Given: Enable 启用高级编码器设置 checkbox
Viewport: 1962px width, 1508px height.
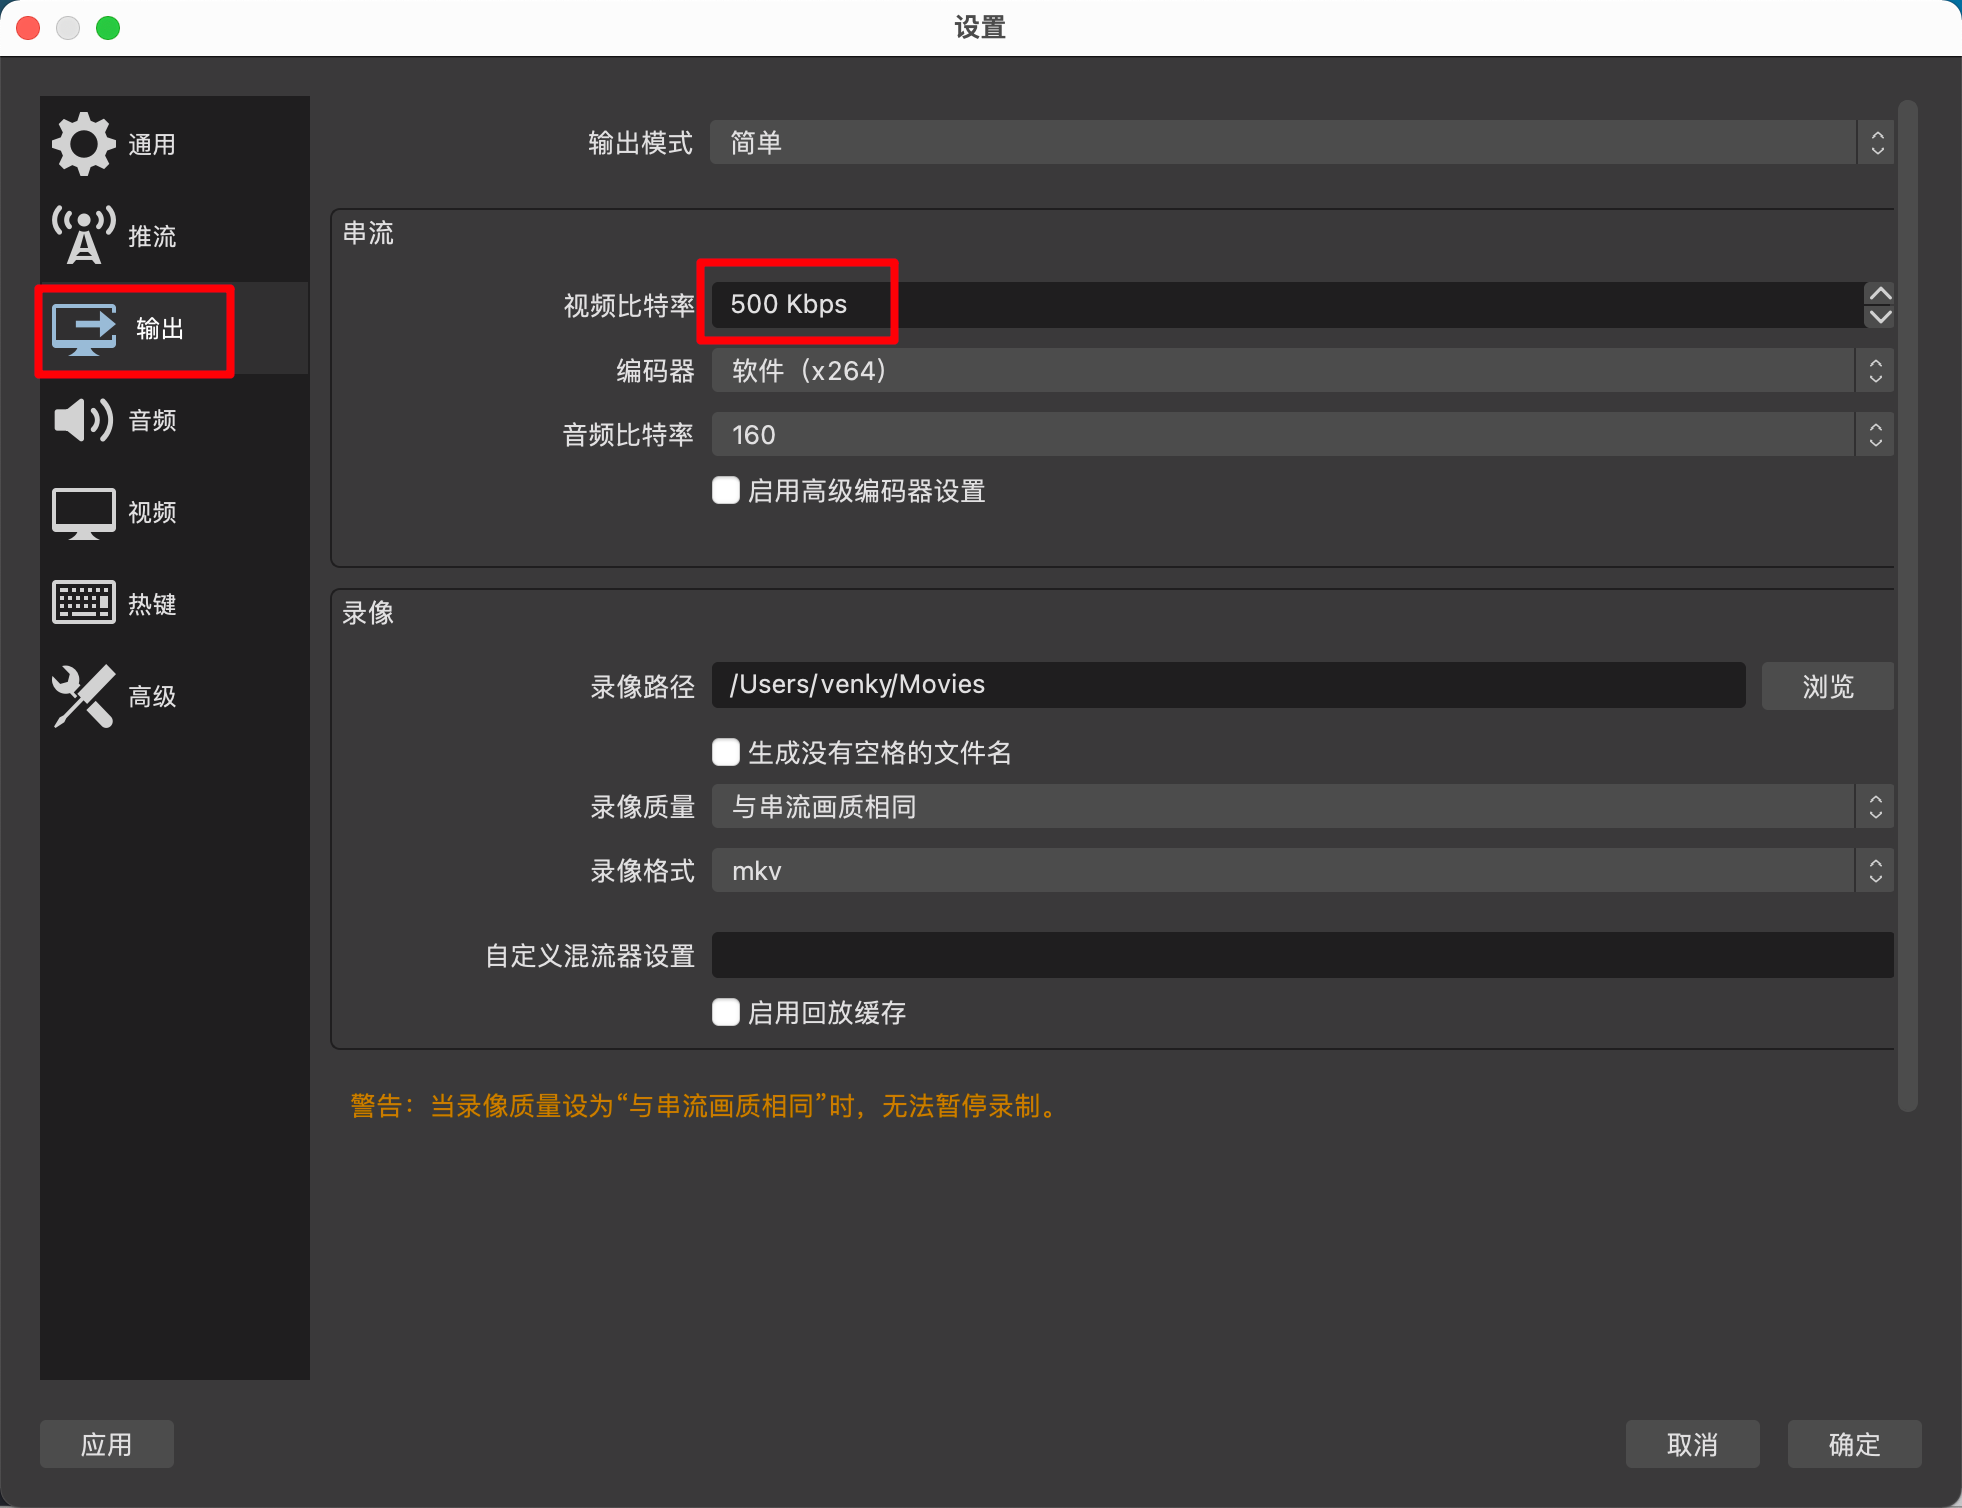Looking at the screenshot, I should (x=726, y=490).
